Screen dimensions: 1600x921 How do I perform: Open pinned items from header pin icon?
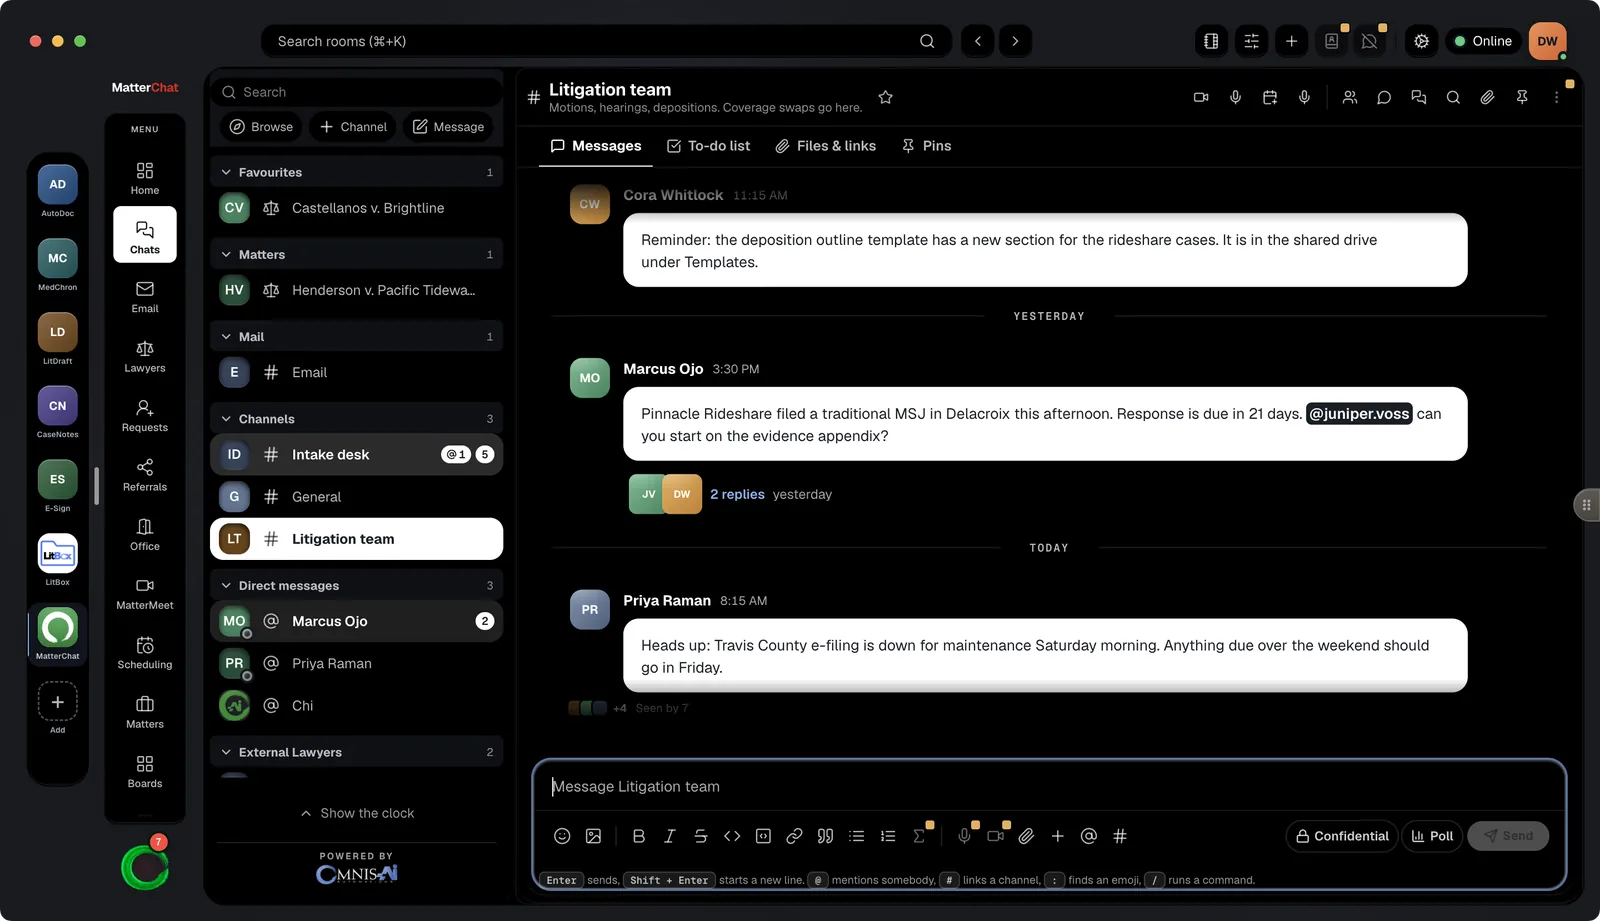1522,97
